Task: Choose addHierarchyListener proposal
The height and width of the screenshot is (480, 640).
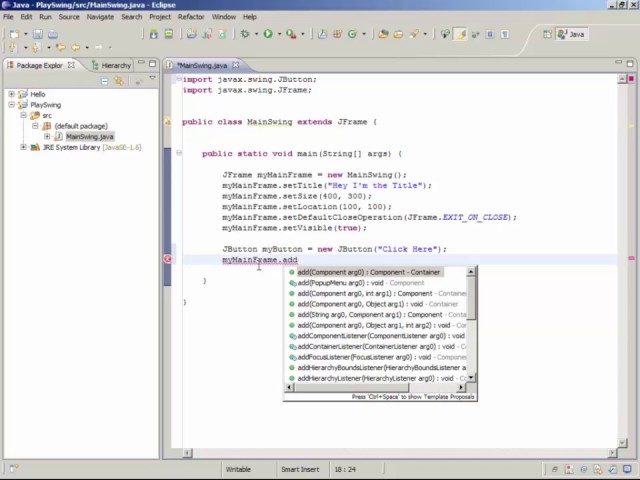Action: tap(377, 378)
